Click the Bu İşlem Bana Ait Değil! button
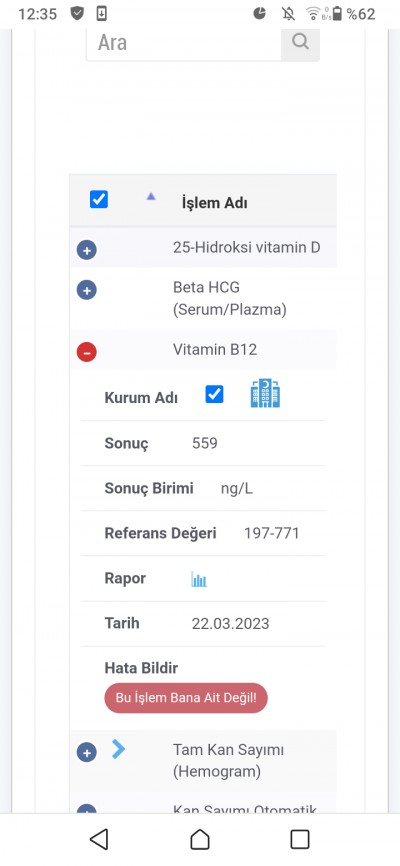The width and height of the screenshot is (400, 866). (x=186, y=698)
